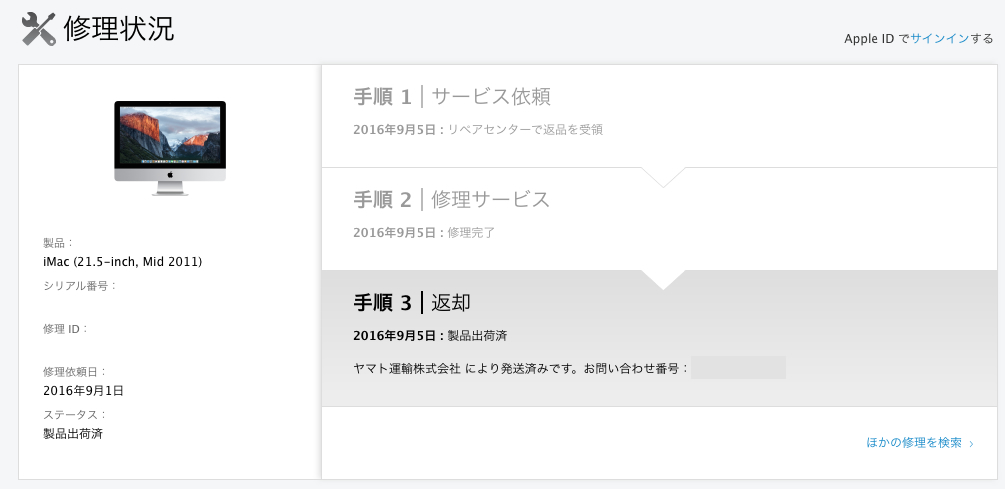Screen dimensions: 1005x489
Task: Click the redacted お問い合わせ番号 tracking number field
Action: click(738, 368)
